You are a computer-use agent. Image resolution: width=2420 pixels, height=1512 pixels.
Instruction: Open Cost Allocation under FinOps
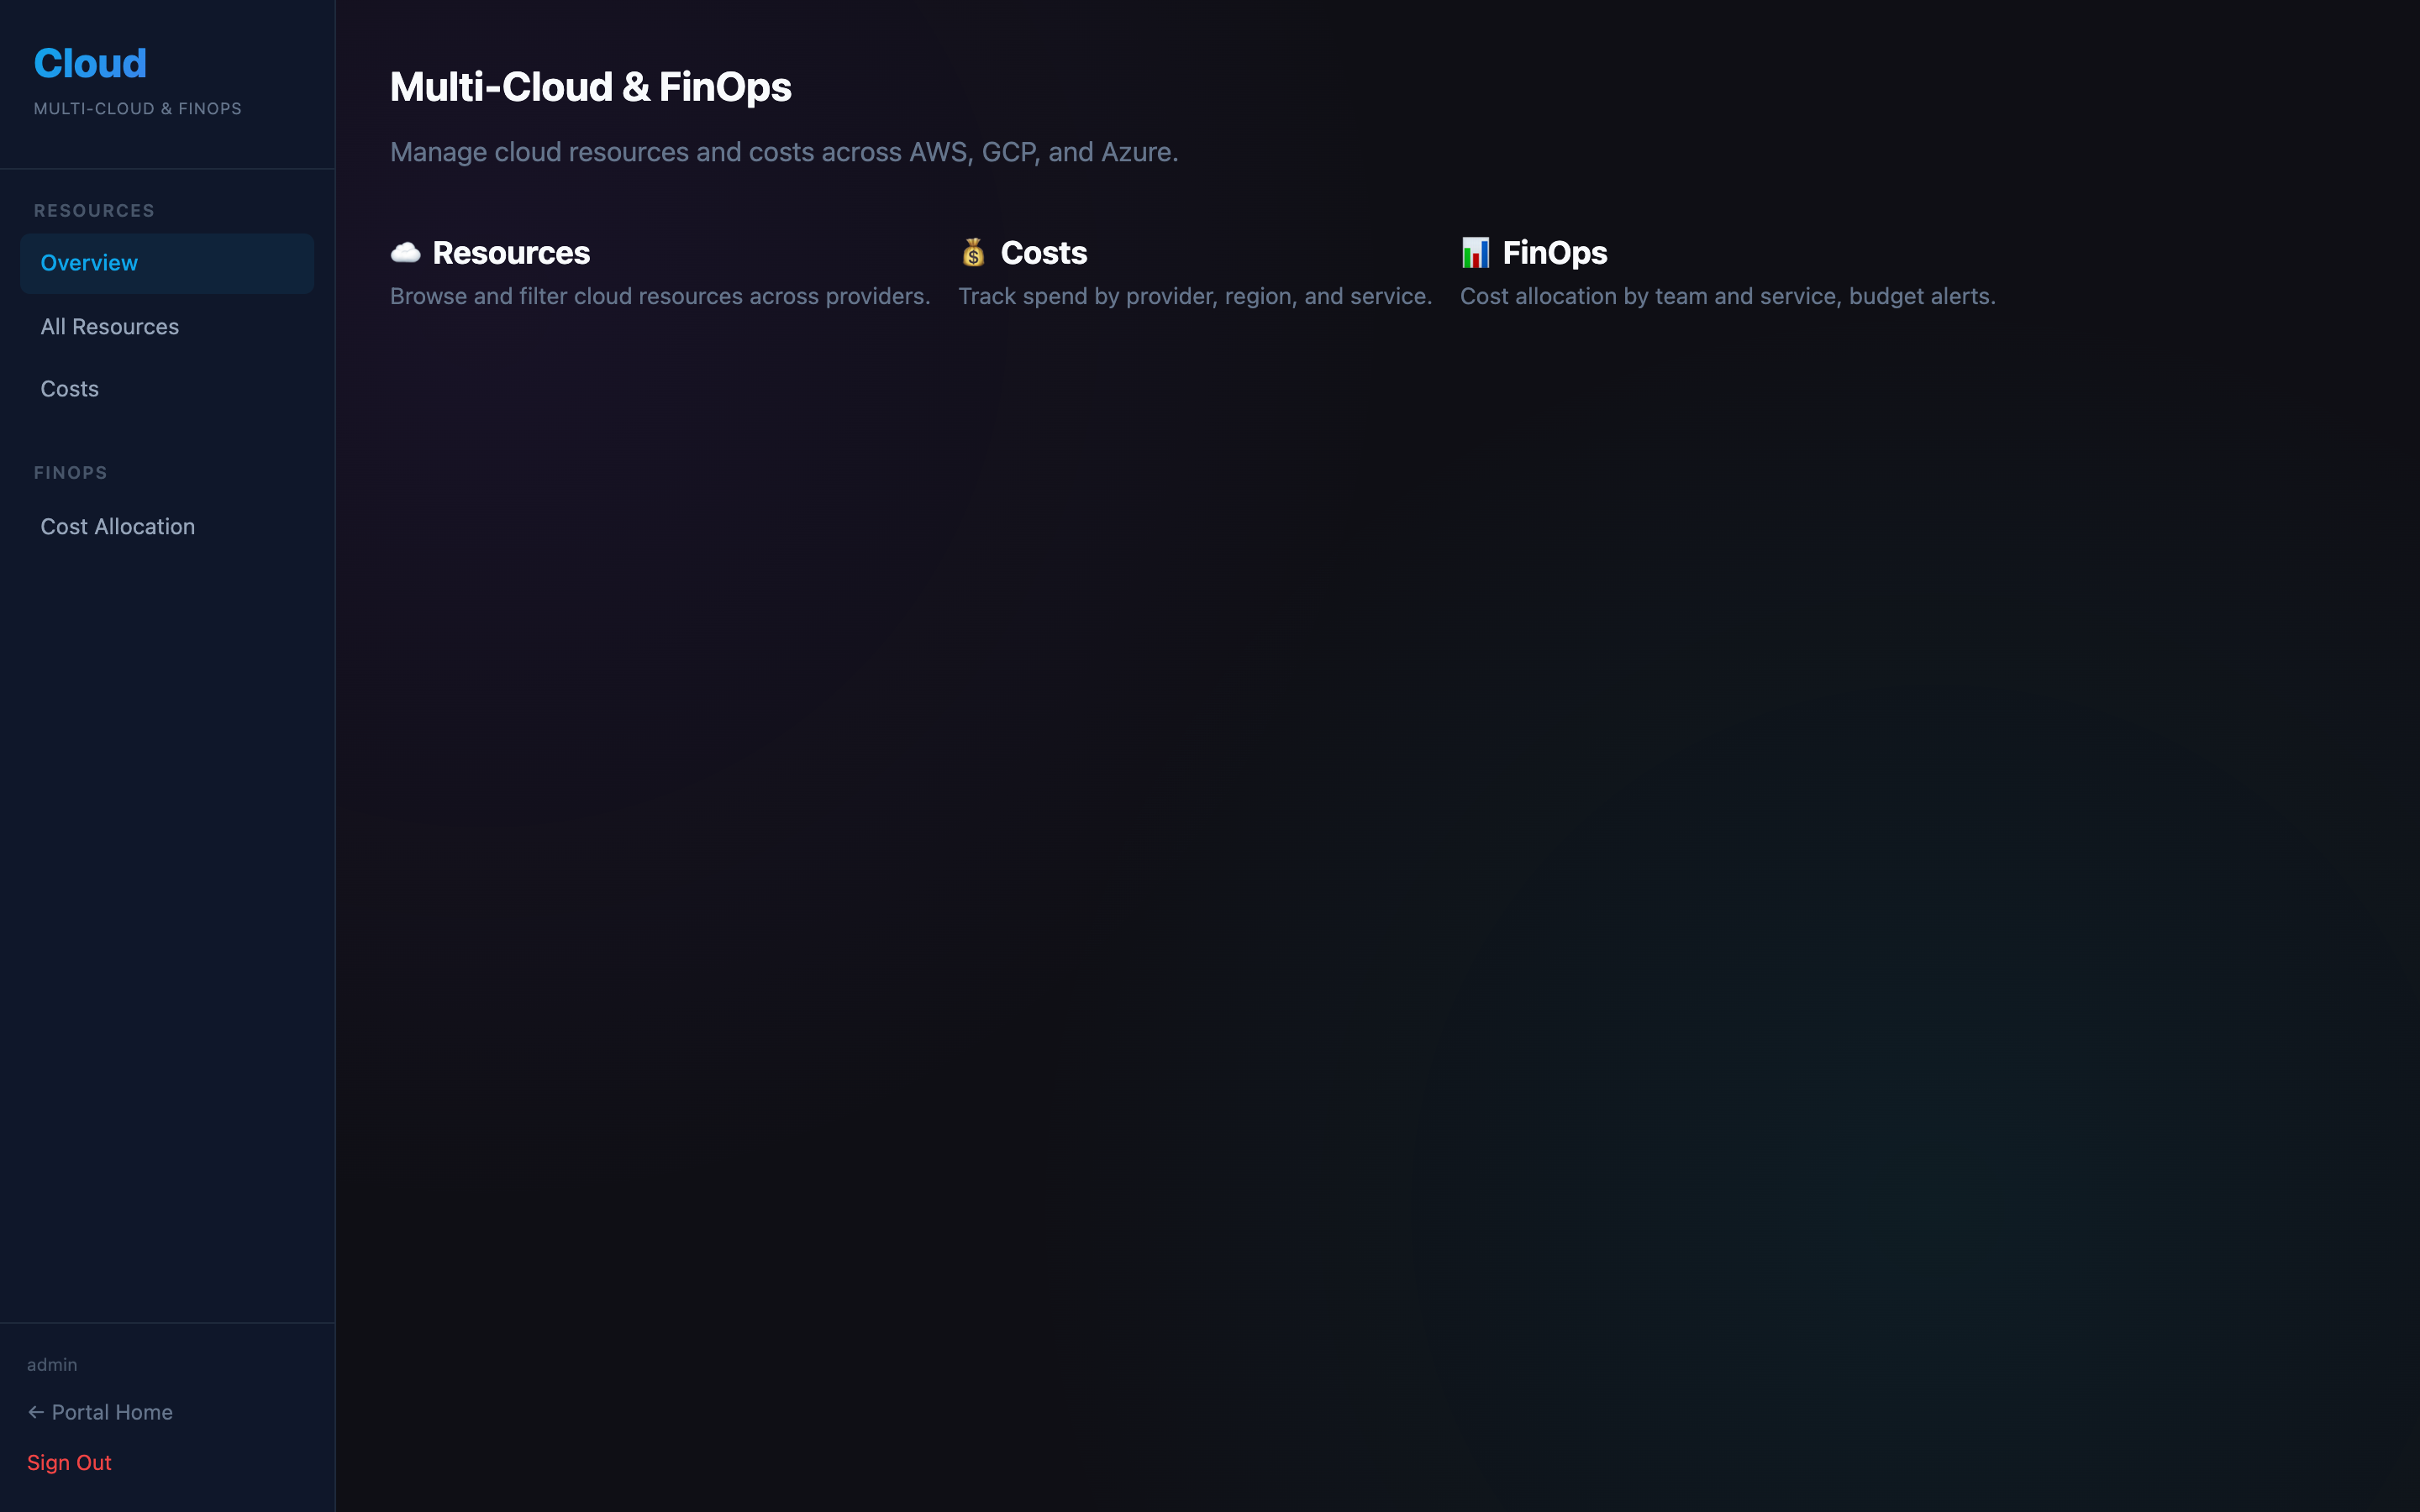pyautogui.click(x=118, y=526)
